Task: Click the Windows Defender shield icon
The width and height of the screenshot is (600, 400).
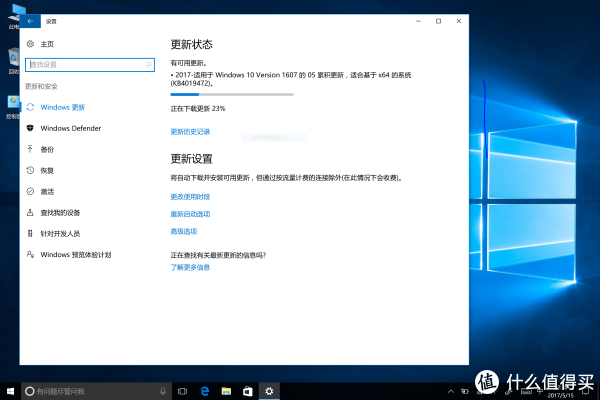Action: [x=30, y=128]
